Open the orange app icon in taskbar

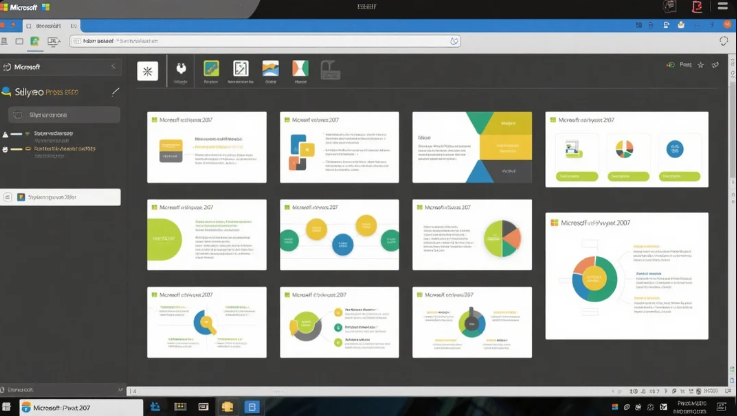click(227, 407)
